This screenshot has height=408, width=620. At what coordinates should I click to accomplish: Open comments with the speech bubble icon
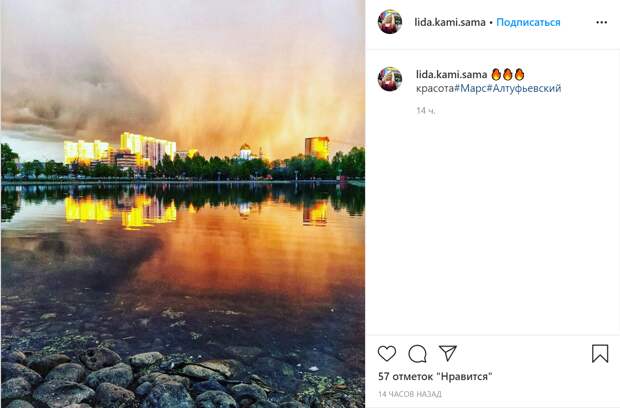click(417, 353)
